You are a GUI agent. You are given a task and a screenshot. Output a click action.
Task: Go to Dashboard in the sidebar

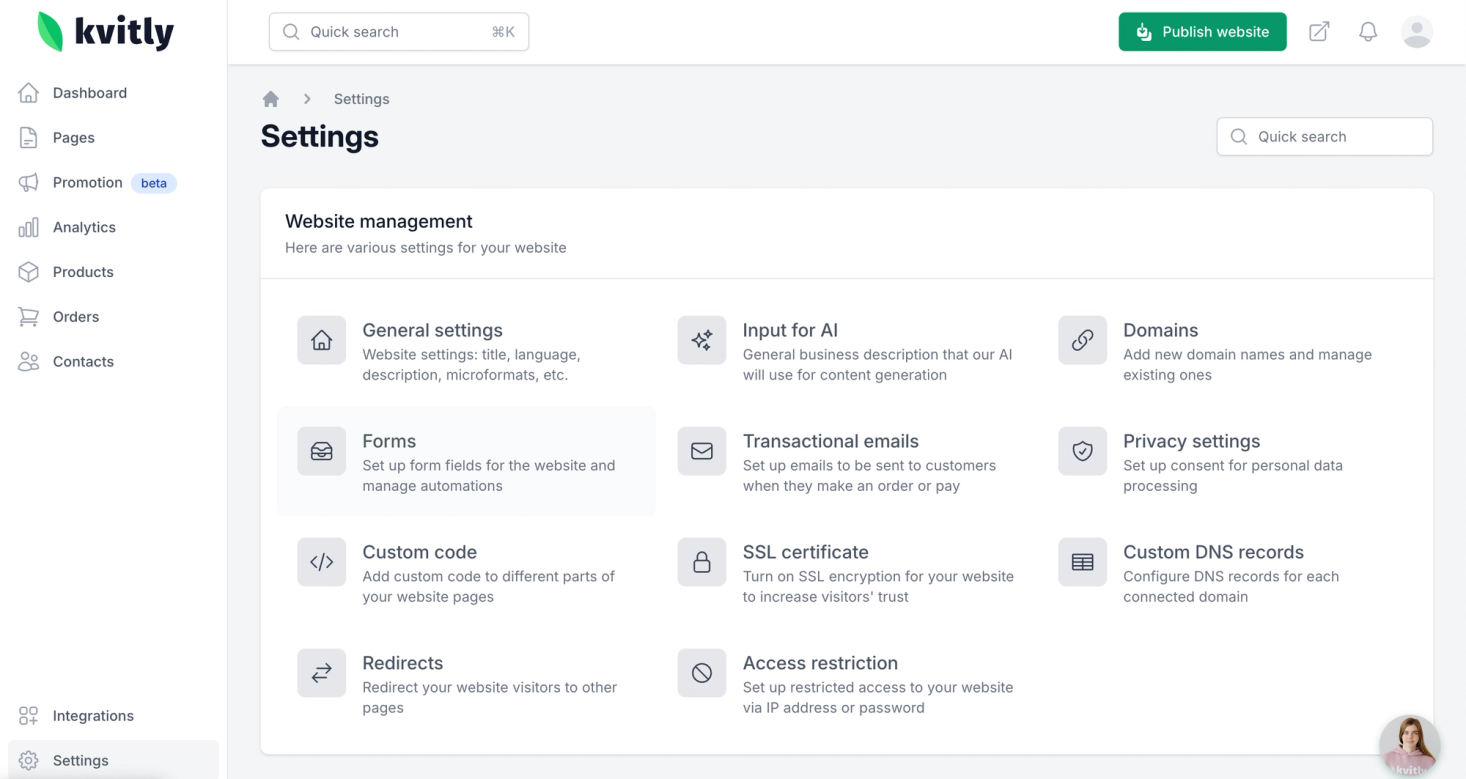click(90, 93)
